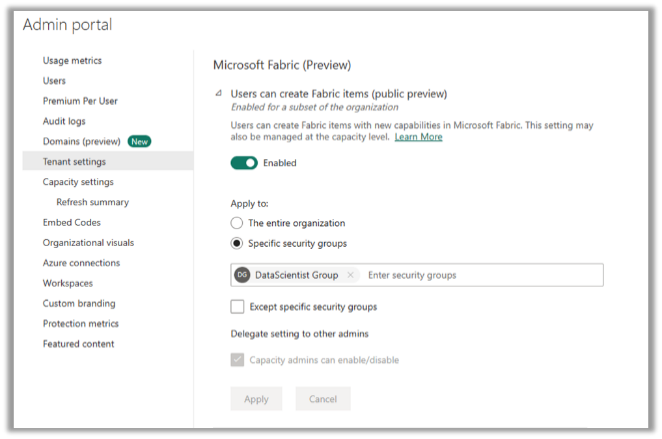The height and width of the screenshot is (439, 662).
Task: Select Tenant settings in the sidebar
Action: (108, 161)
